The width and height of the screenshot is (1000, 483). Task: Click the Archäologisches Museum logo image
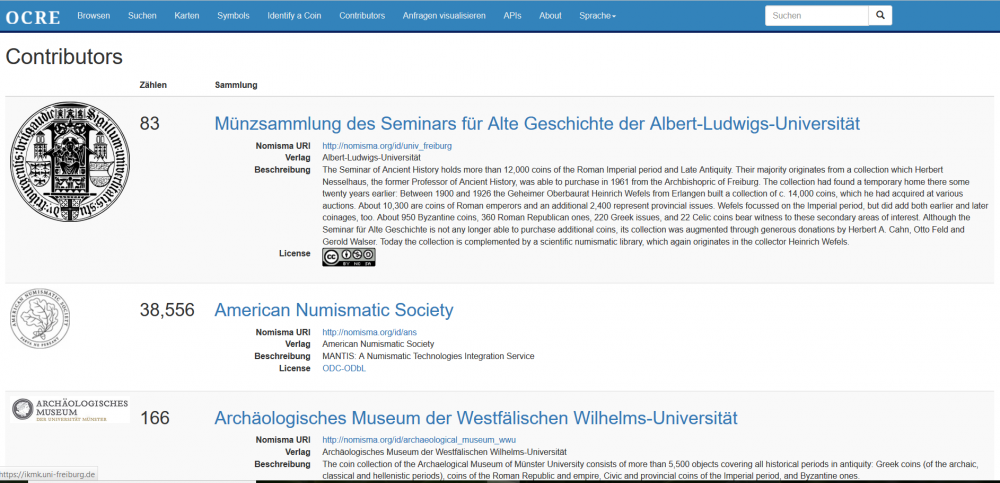click(70, 409)
